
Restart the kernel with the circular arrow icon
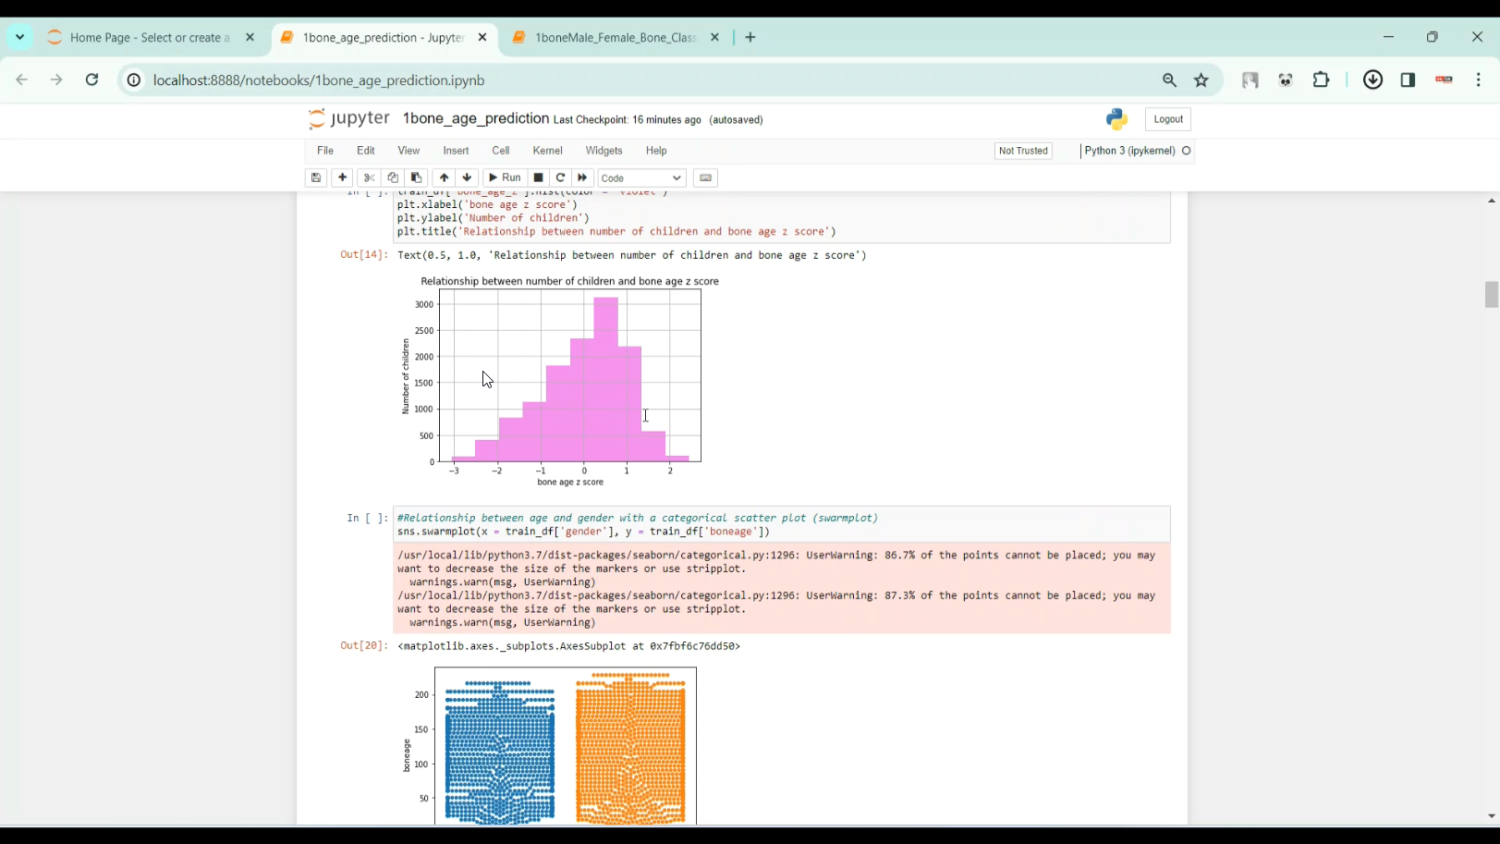click(560, 178)
